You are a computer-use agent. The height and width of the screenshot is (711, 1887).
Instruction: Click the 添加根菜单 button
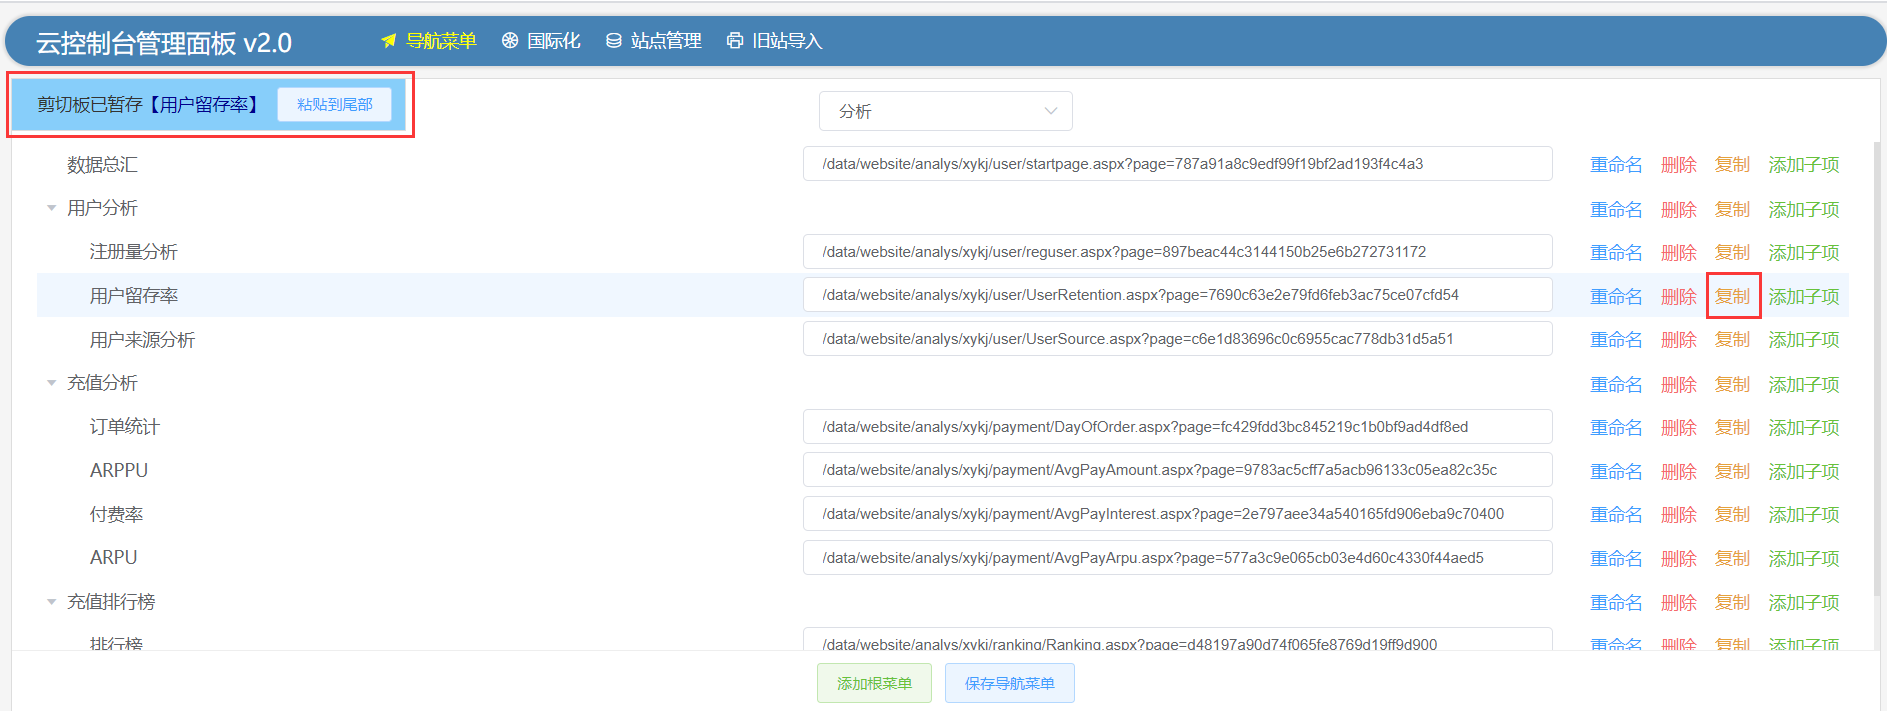coord(874,683)
